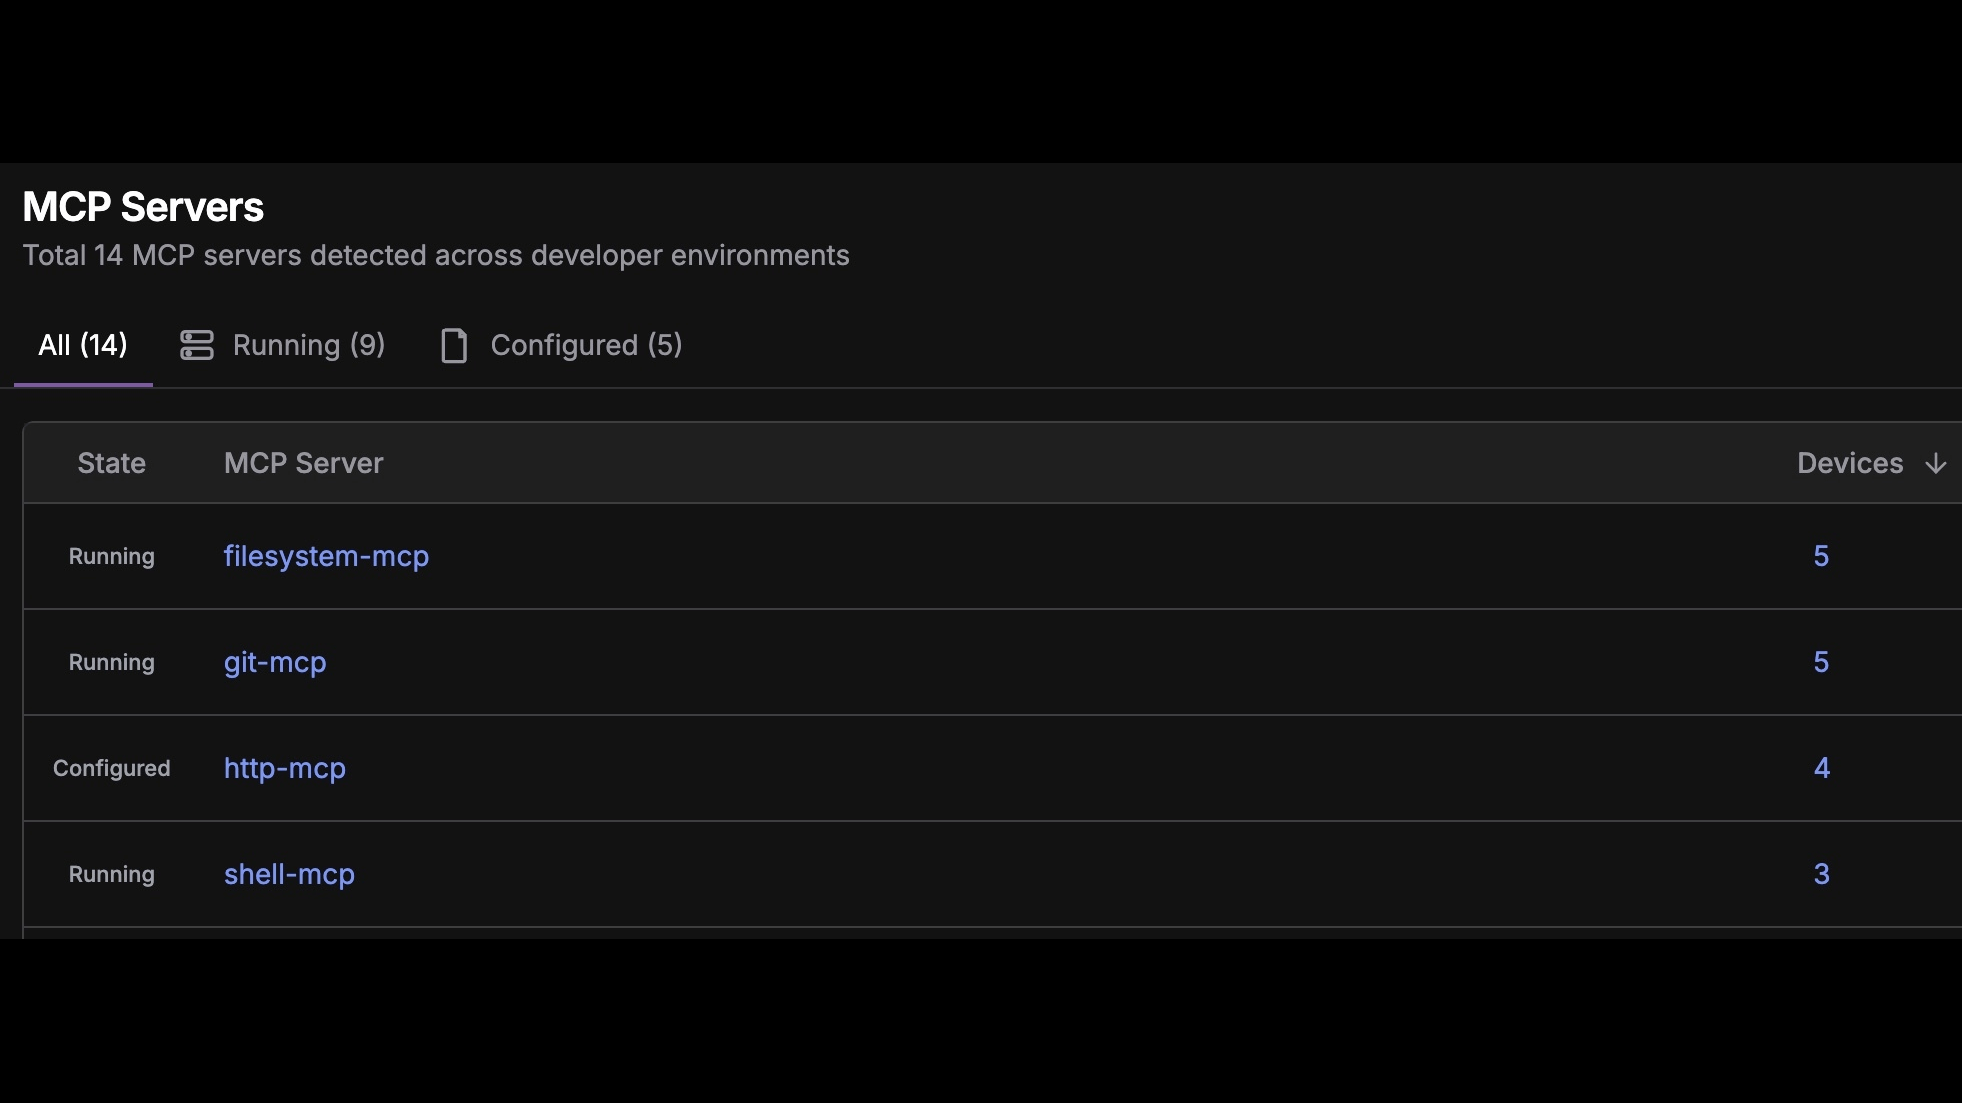Viewport: 1962px width, 1103px height.
Task: Open the Configured (5) tab
Action: click(x=586, y=345)
